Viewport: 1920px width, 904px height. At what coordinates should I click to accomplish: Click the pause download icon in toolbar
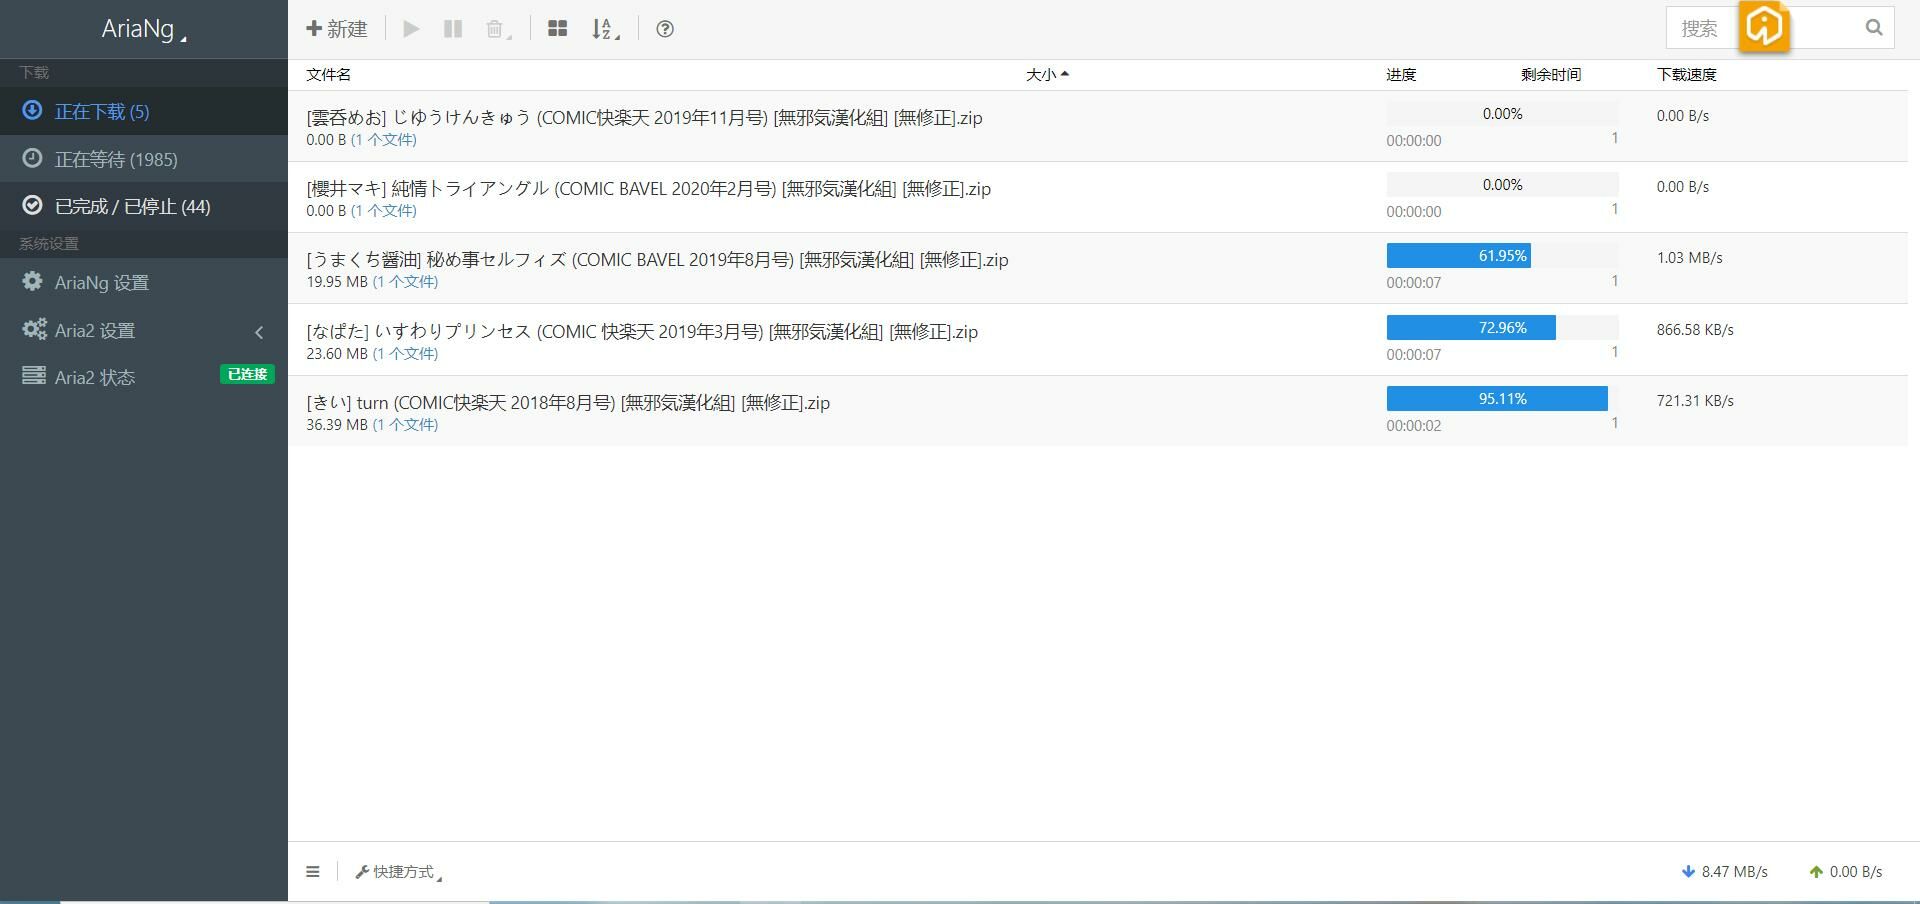[453, 29]
